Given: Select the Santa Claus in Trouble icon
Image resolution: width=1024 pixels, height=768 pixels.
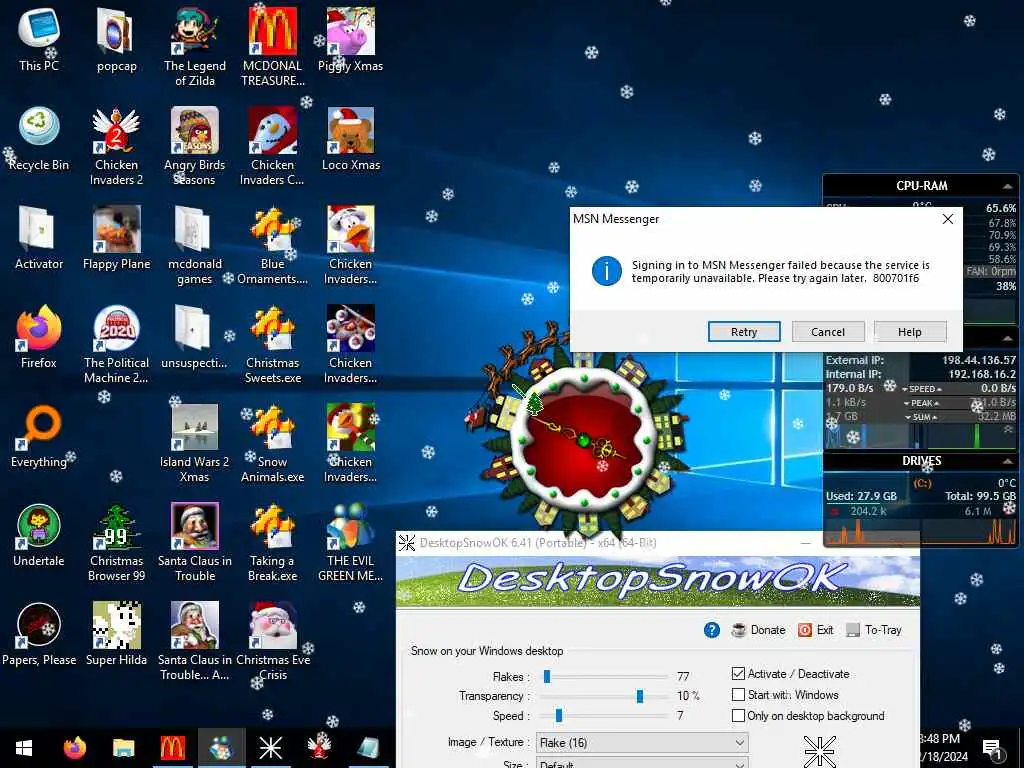Looking at the screenshot, I should tap(195, 543).
